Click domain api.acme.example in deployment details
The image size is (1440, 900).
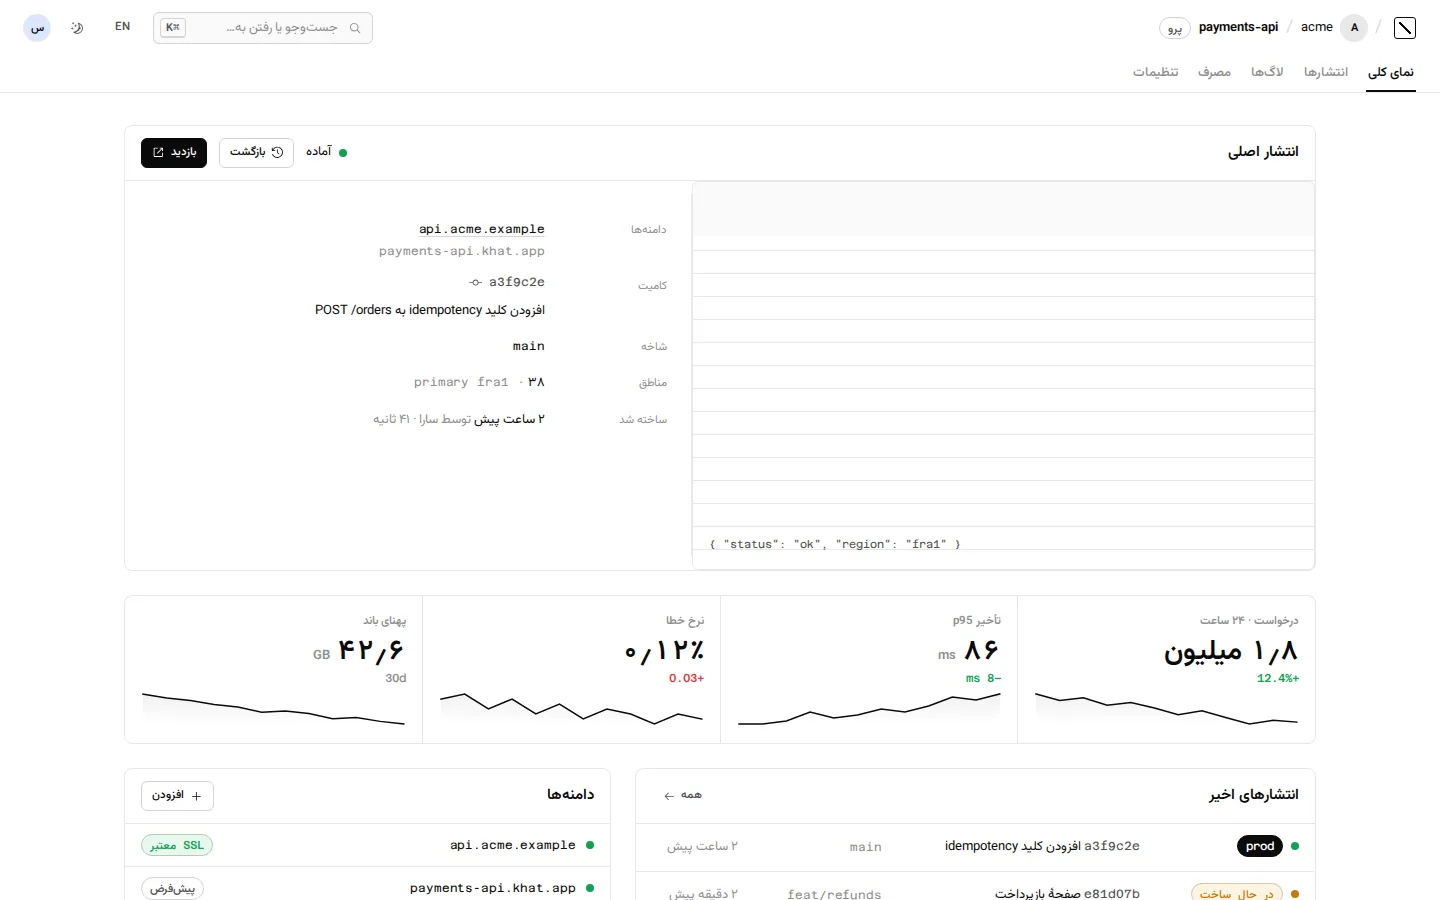pos(482,229)
